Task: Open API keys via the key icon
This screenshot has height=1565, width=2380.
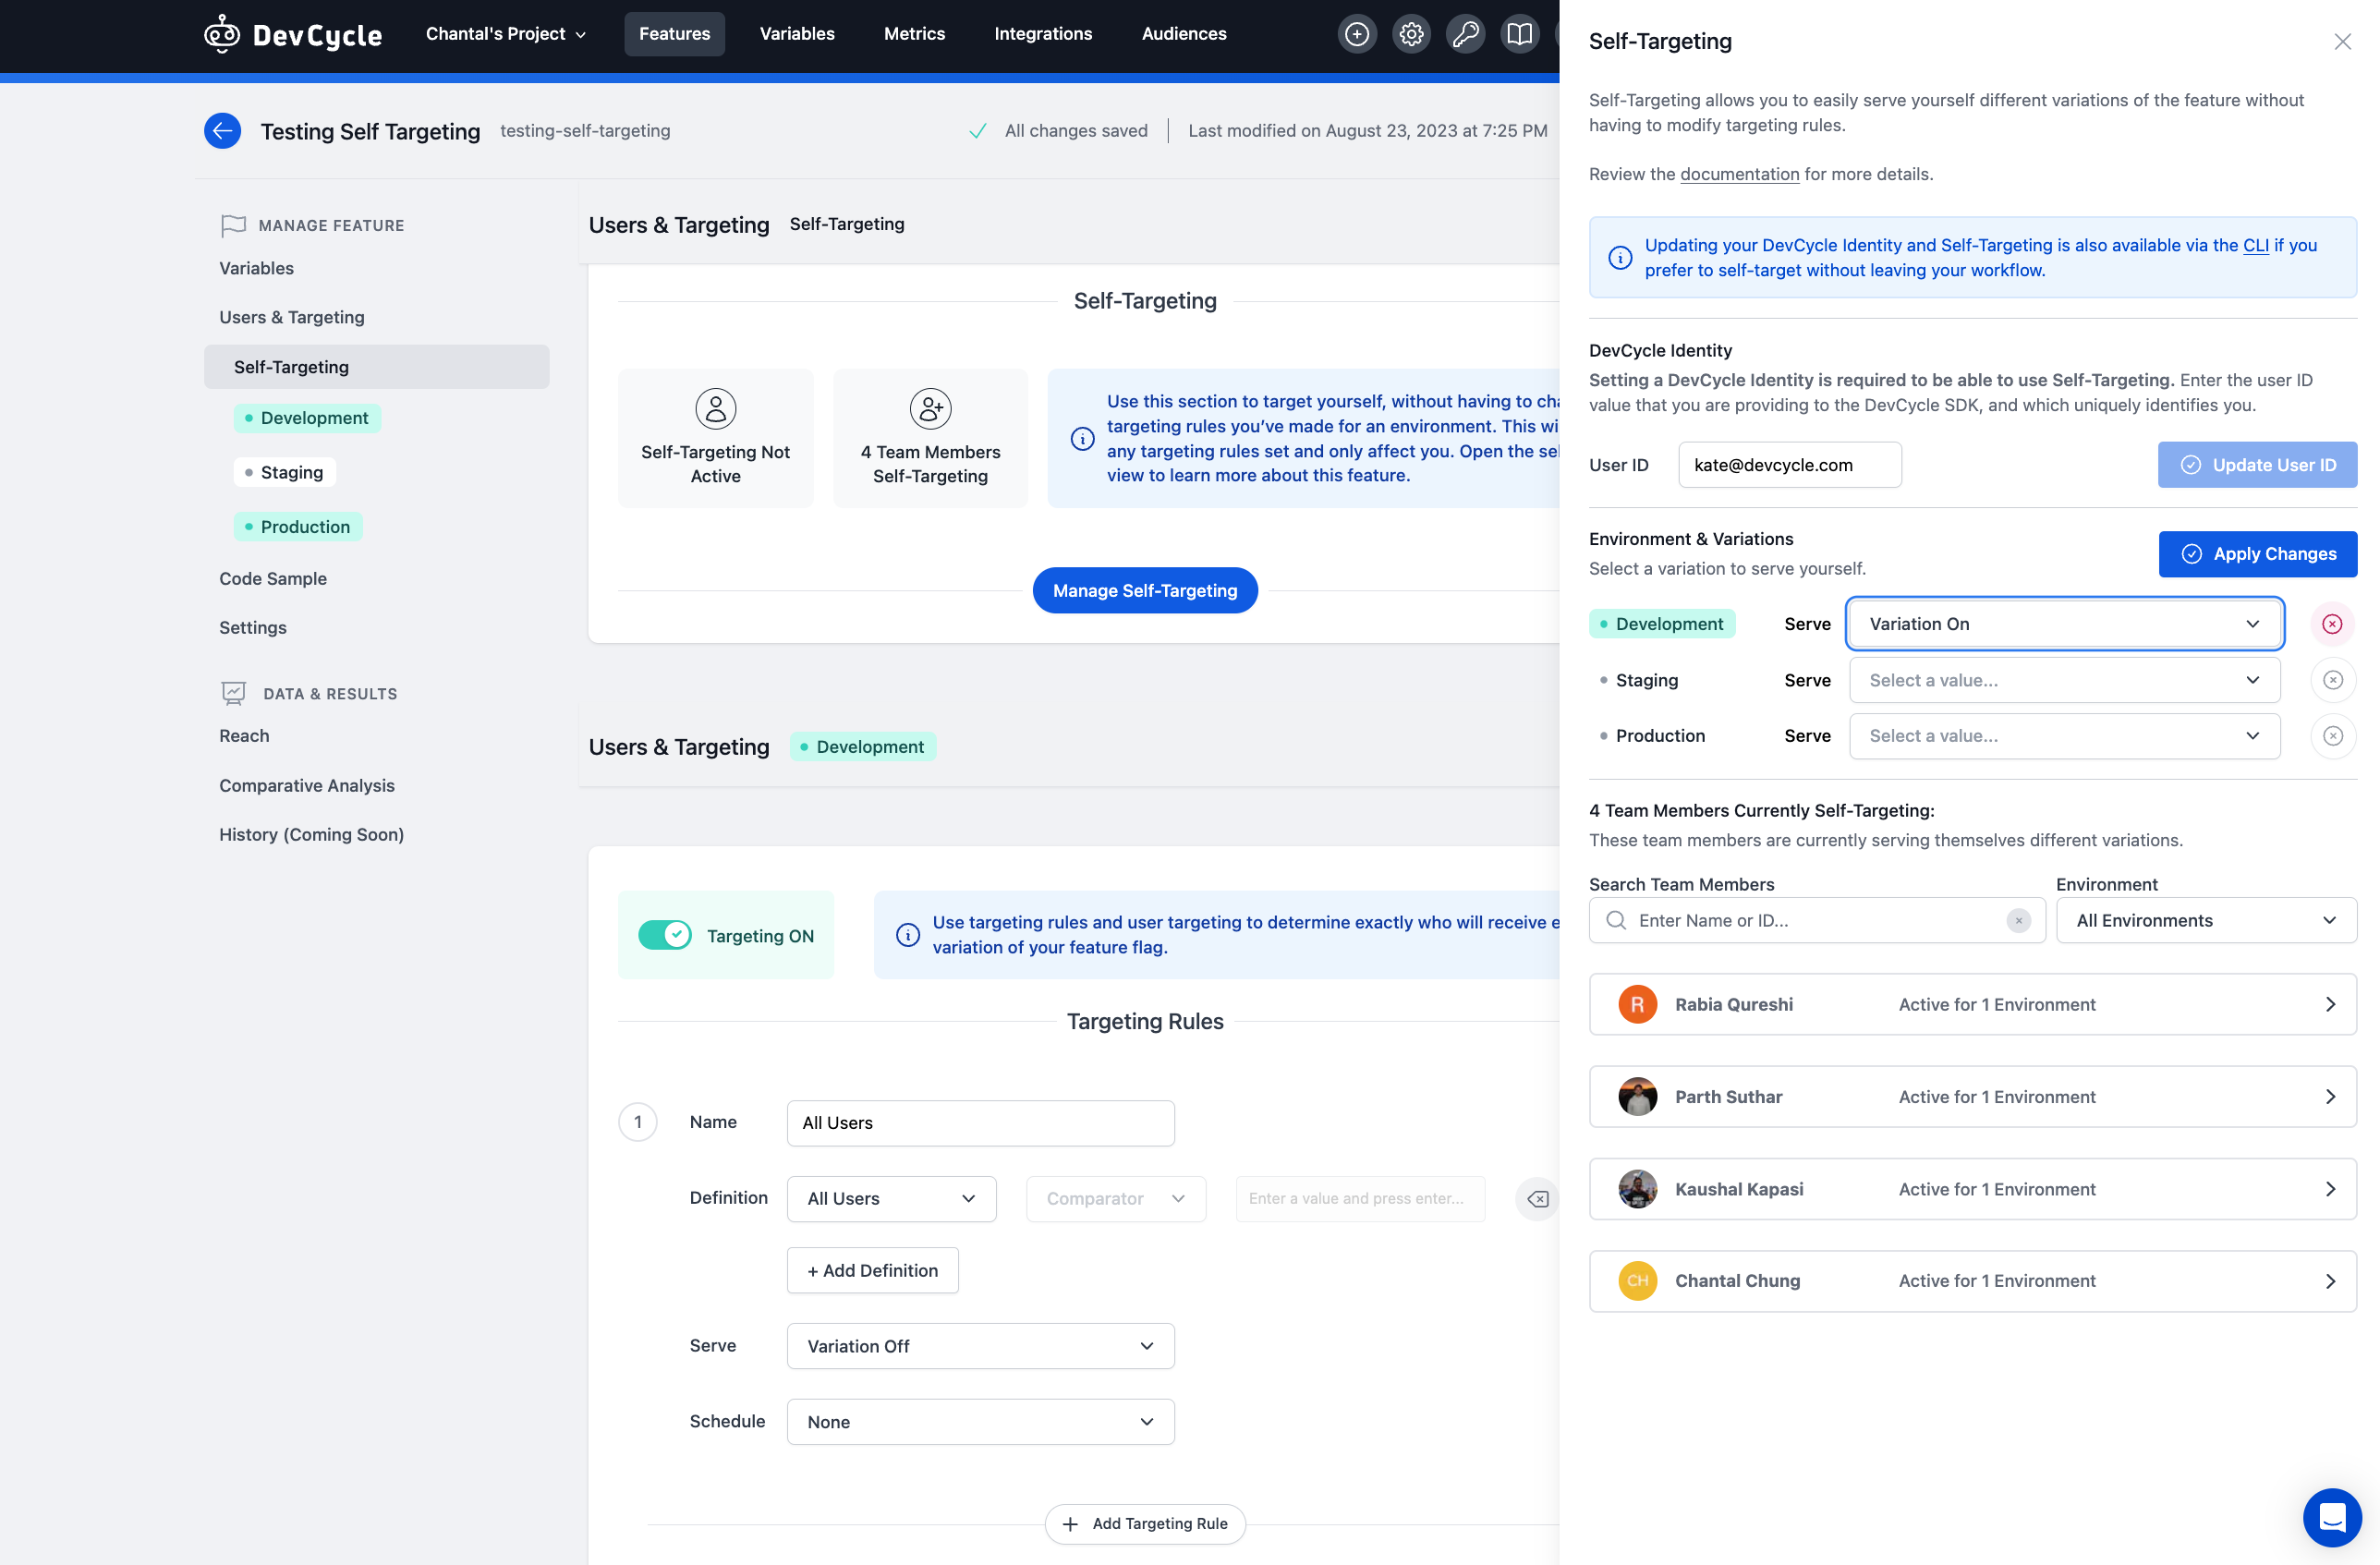Action: click(x=1466, y=33)
